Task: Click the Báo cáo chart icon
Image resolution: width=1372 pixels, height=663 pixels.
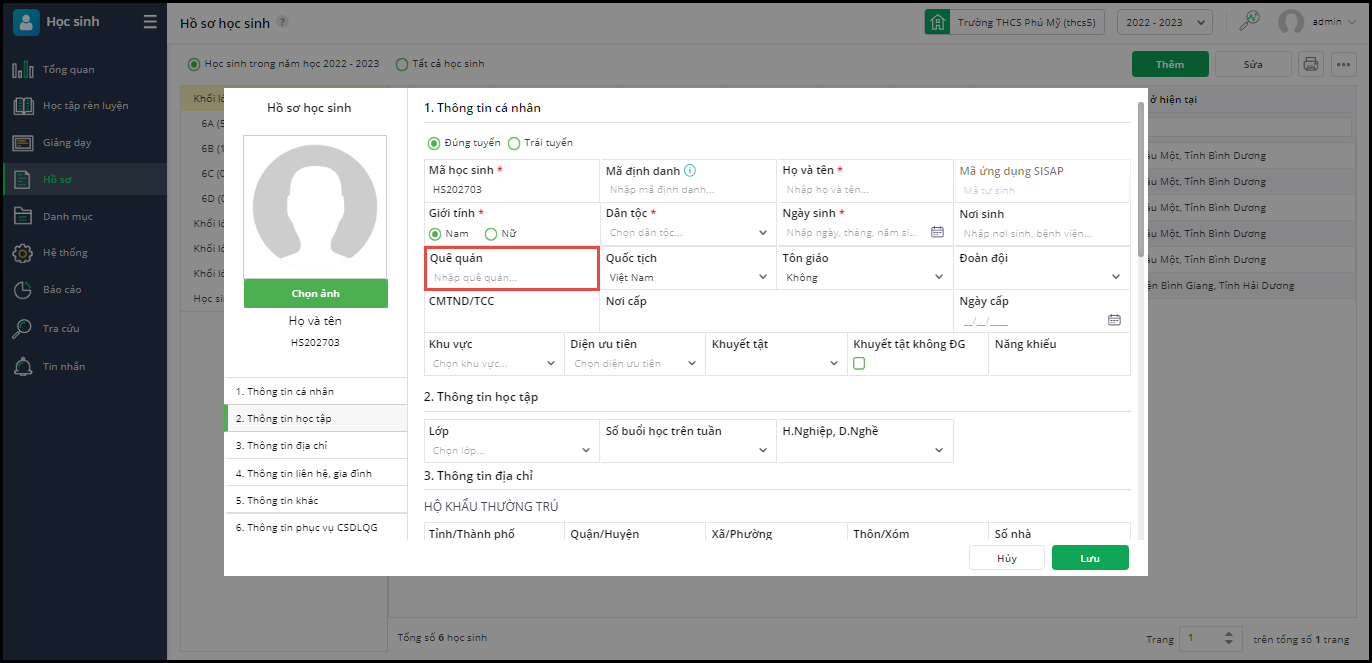Action: (23, 290)
